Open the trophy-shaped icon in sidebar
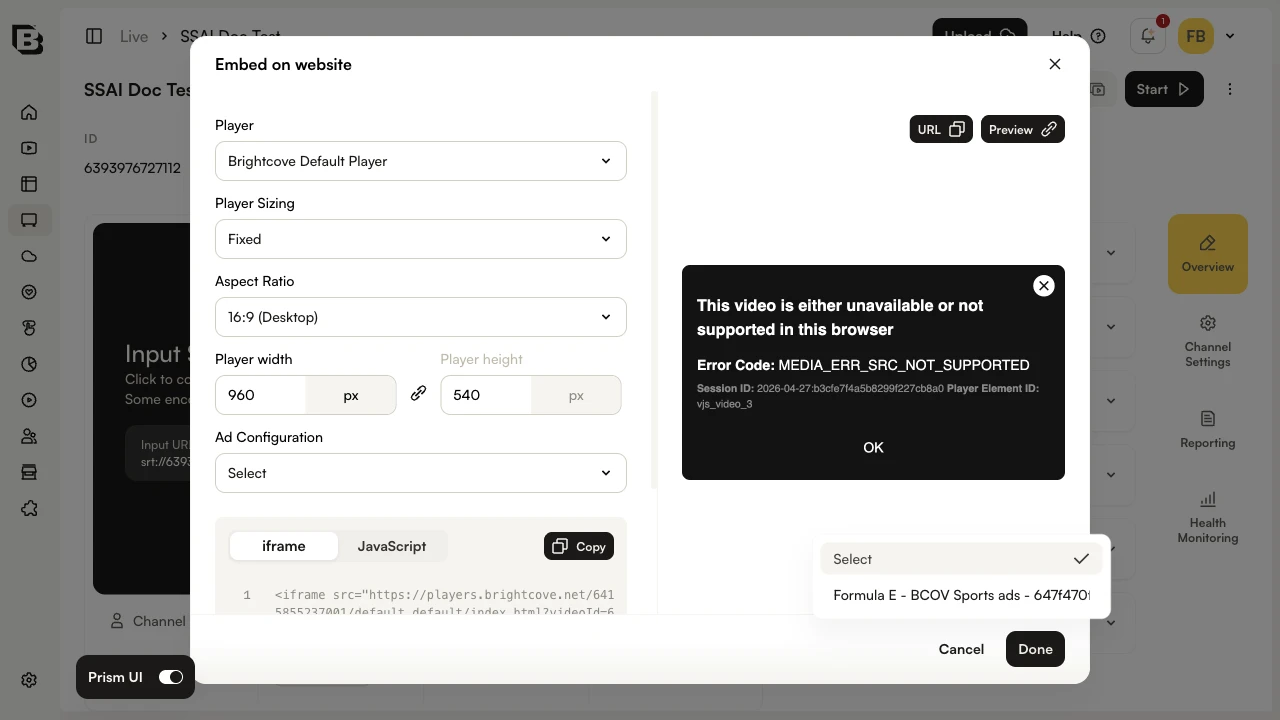This screenshot has width=1280, height=720. pyautogui.click(x=29, y=328)
